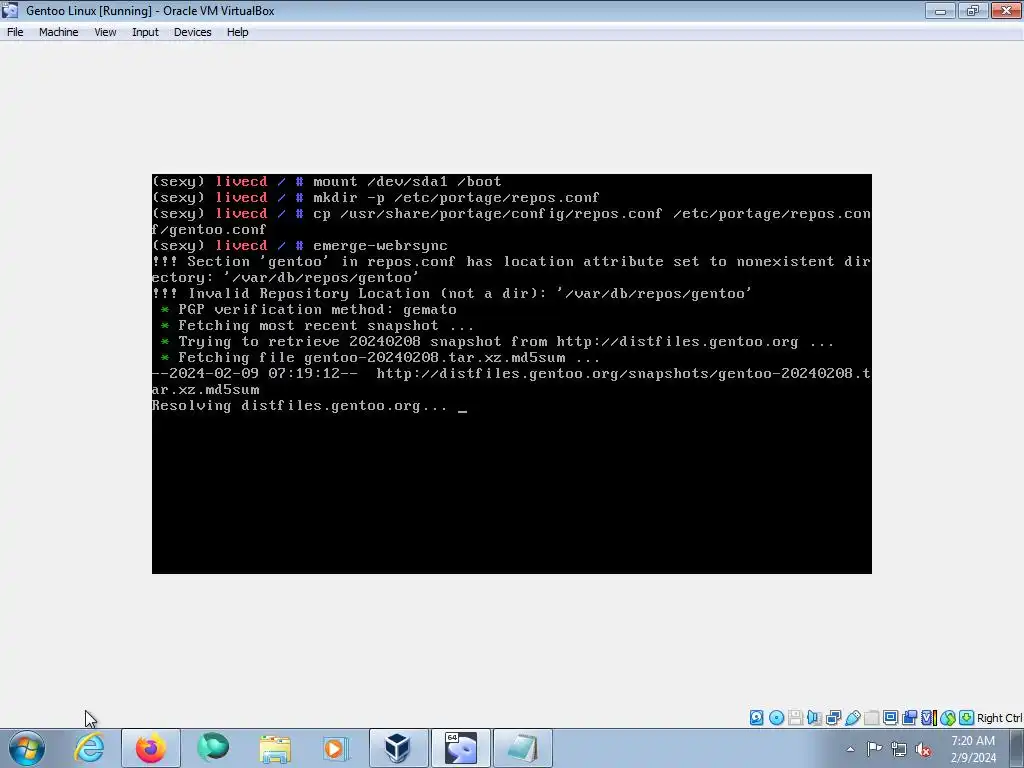Open Windows Media Player in taskbar
The height and width of the screenshot is (768, 1024).
coord(335,748)
